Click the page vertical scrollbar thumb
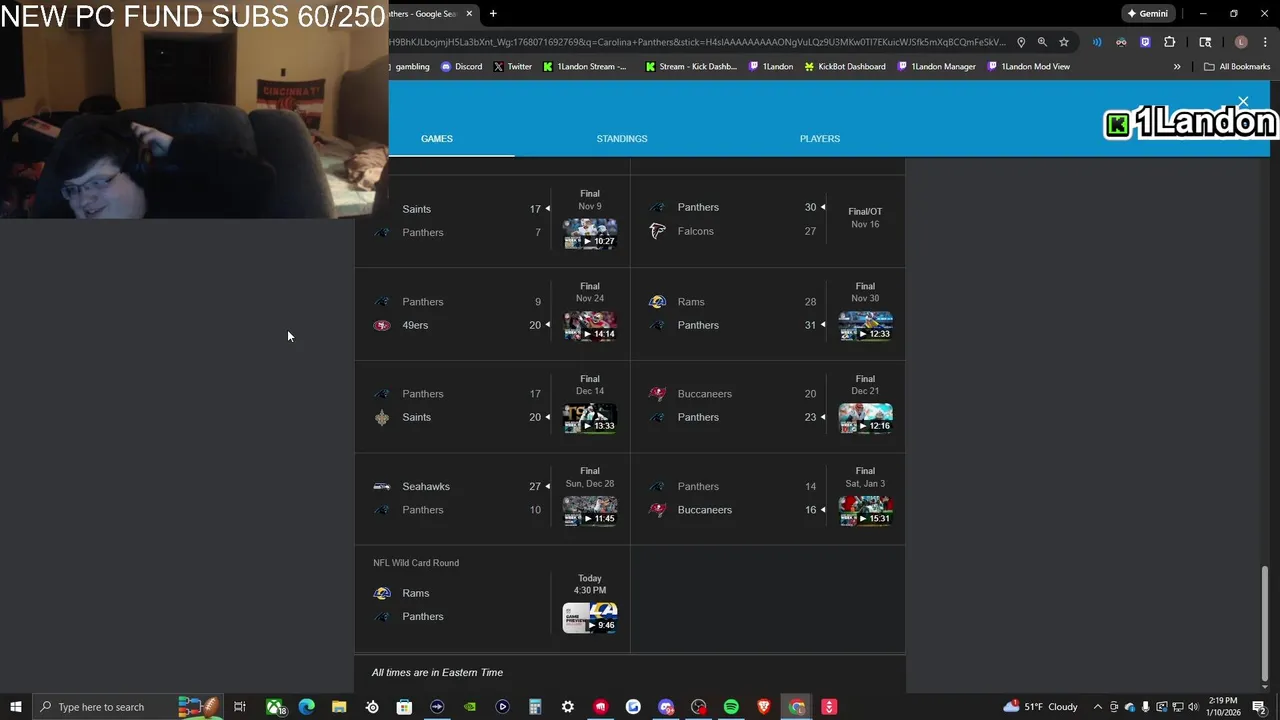 click(x=1264, y=622)
